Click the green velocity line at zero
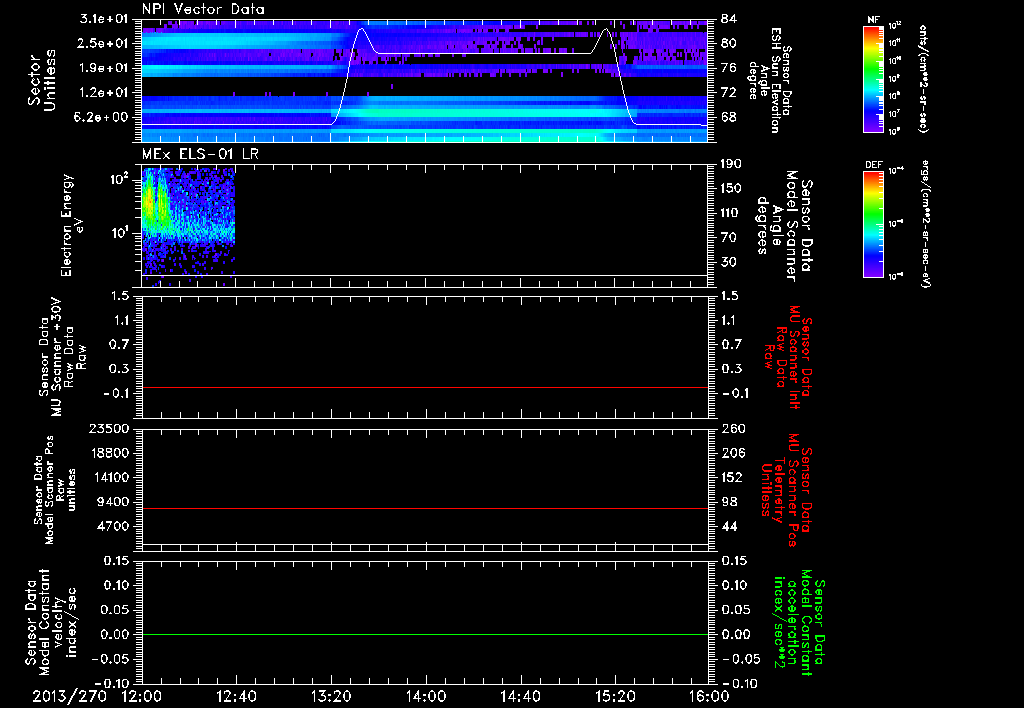This screenshot has width=1024, height=708. (x=425, y=634)
